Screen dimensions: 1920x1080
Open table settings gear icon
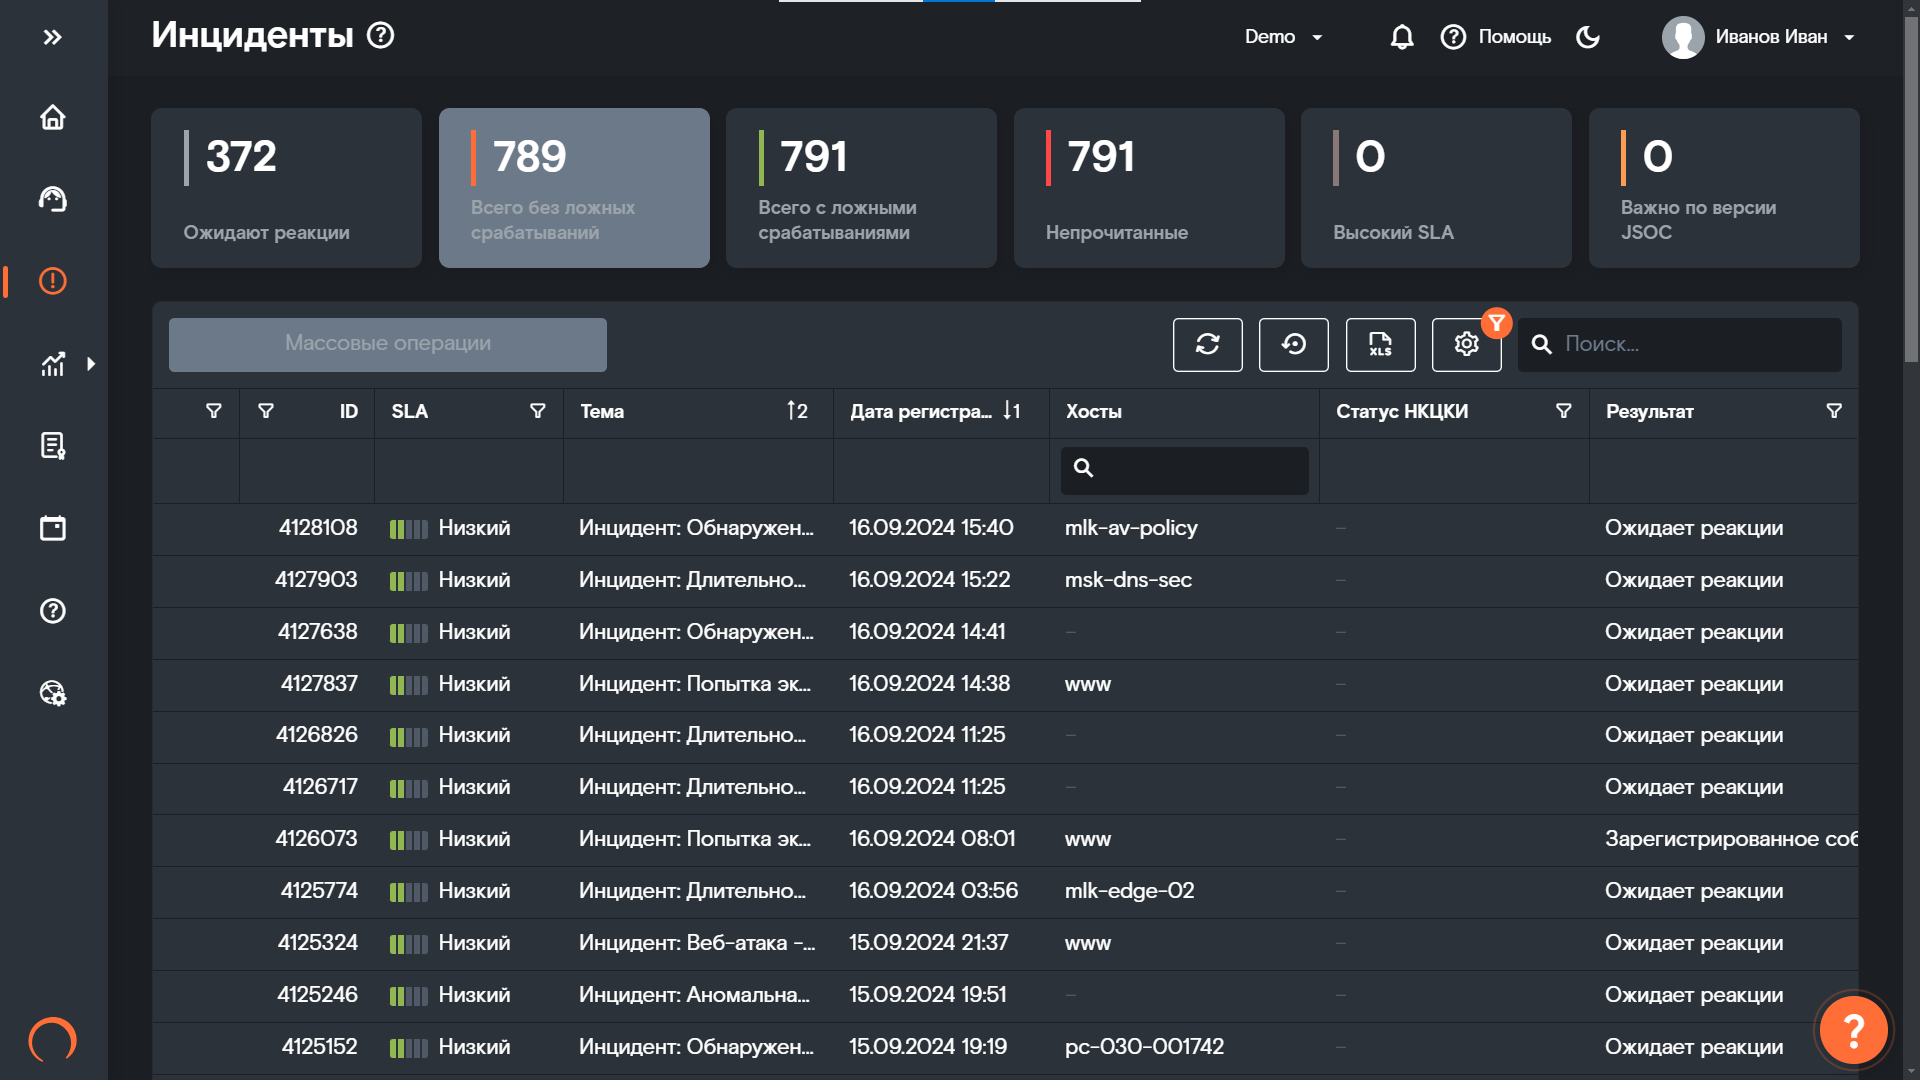tap(1466, 344)
